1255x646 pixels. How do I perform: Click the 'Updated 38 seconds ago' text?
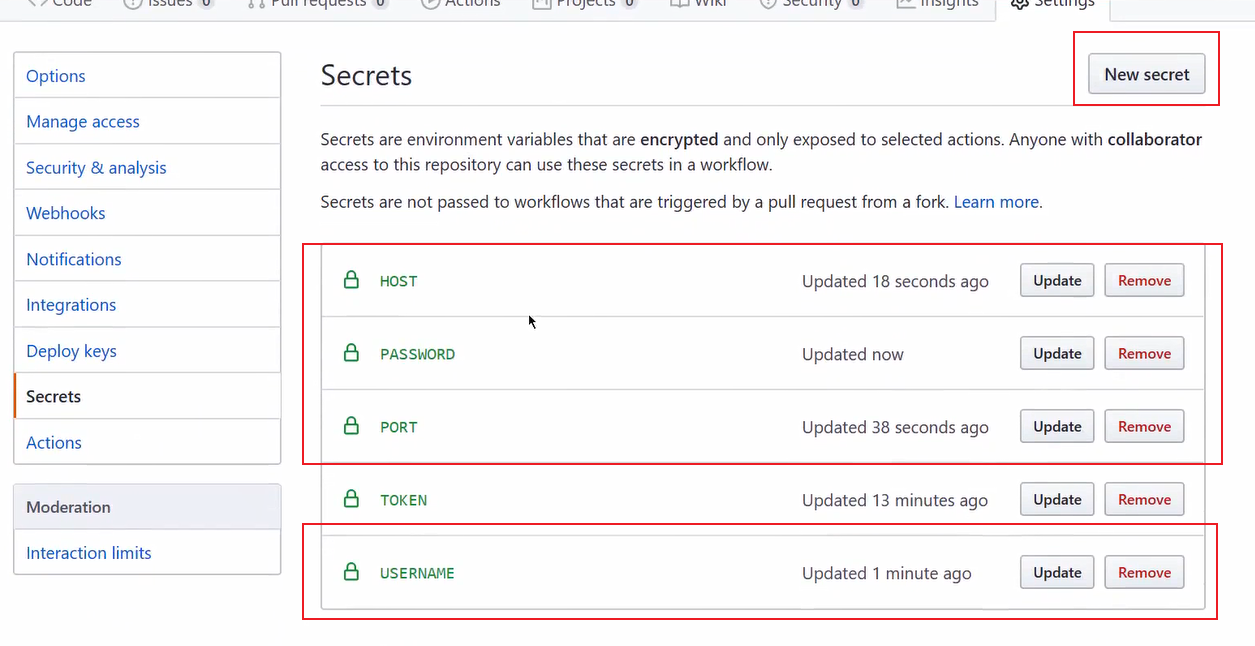[895, 427]
